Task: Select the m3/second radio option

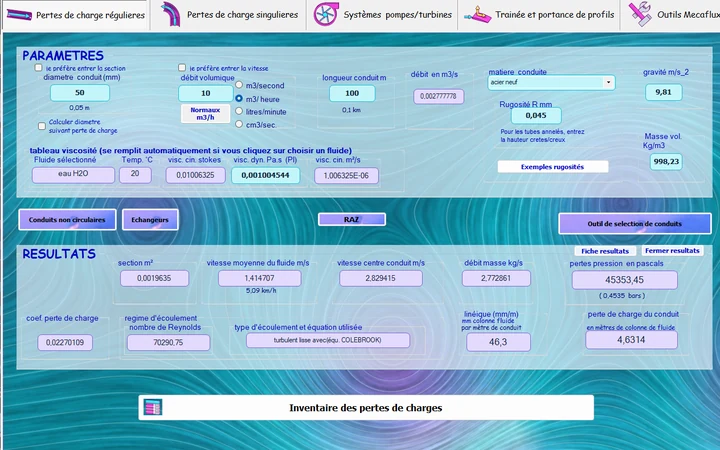Action: [239, 85]
